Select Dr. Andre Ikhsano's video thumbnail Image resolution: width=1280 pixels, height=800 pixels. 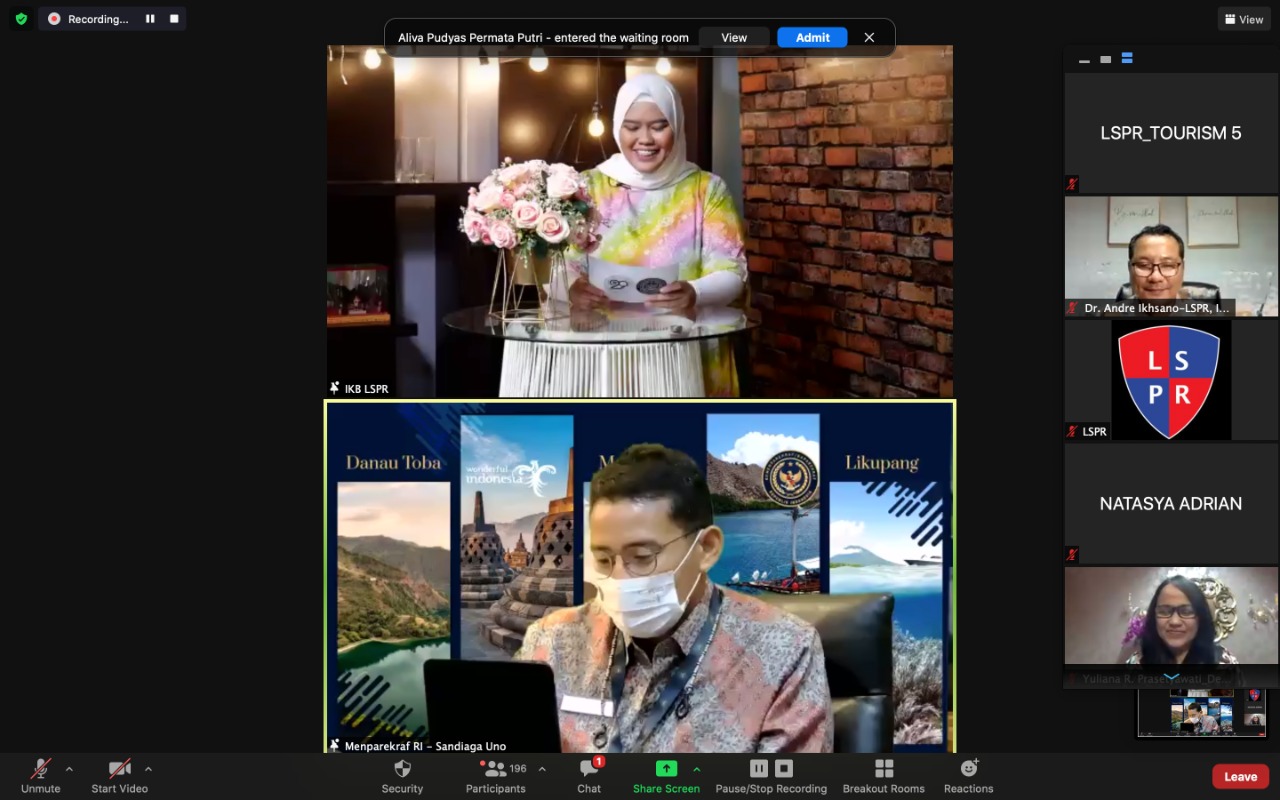pyautogui.click(x=1171, y=256)
